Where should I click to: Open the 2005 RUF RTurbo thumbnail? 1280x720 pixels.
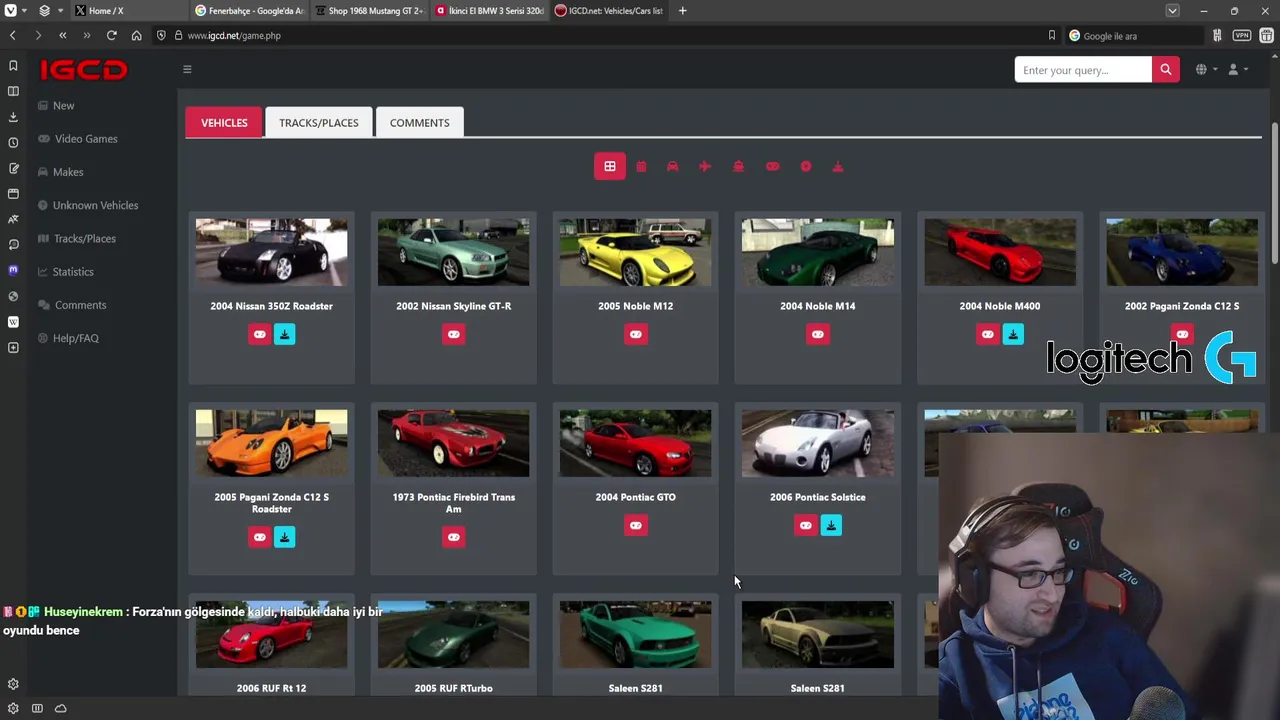coord(454,634)
